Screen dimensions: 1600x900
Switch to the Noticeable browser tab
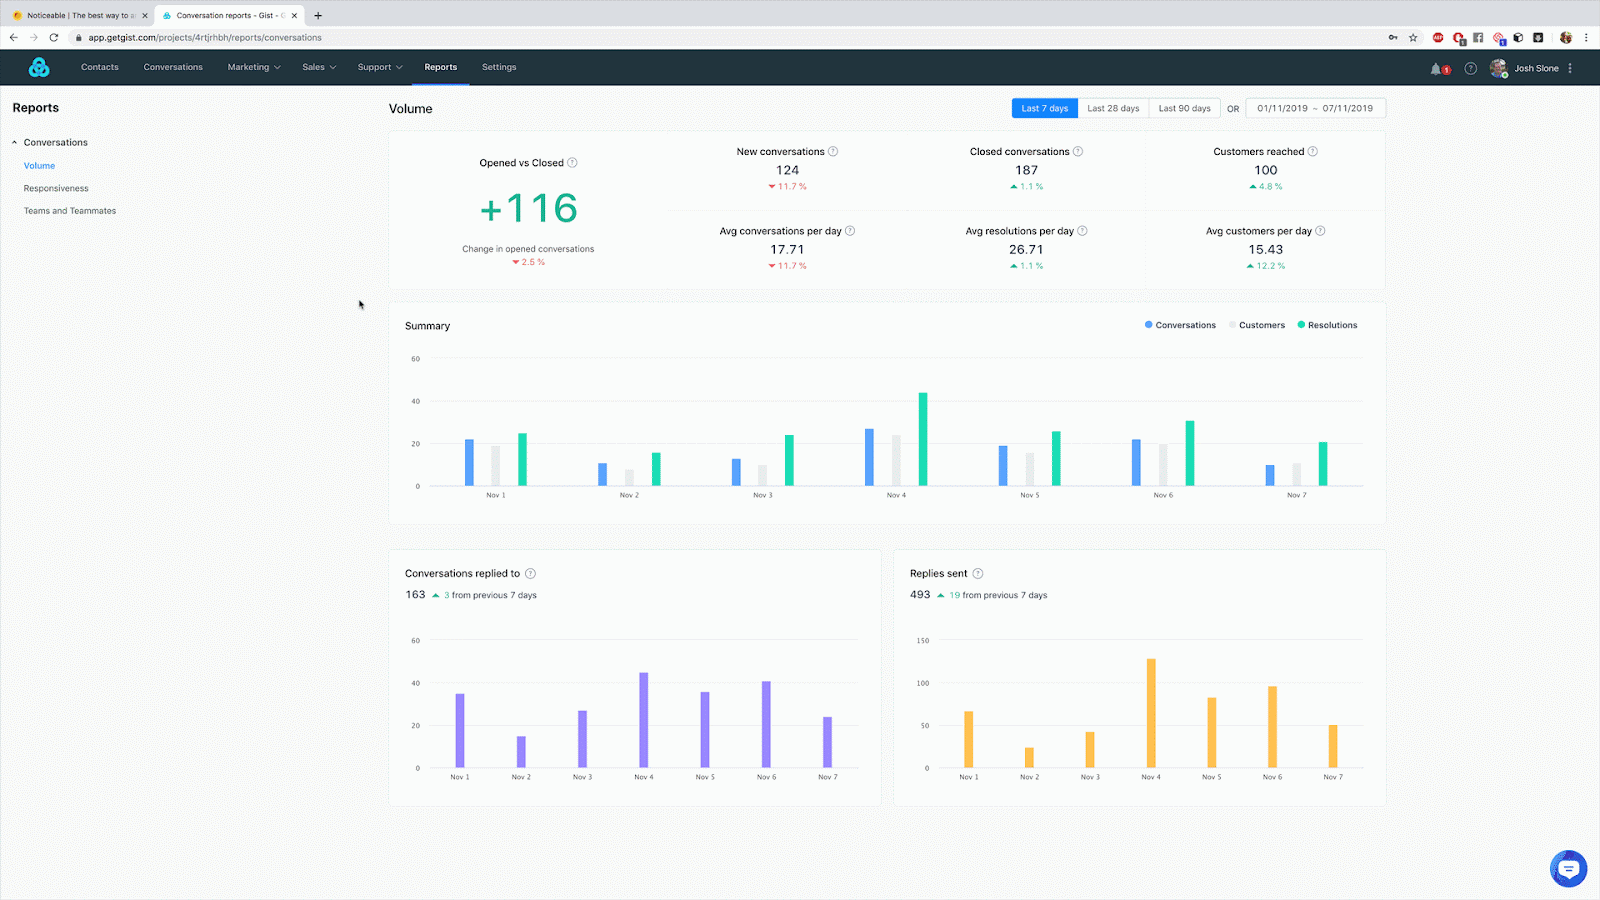78,15
